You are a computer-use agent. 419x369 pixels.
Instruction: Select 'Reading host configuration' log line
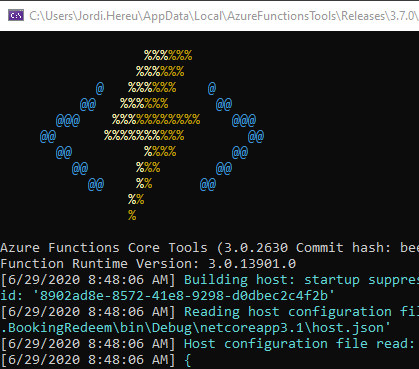210,312
